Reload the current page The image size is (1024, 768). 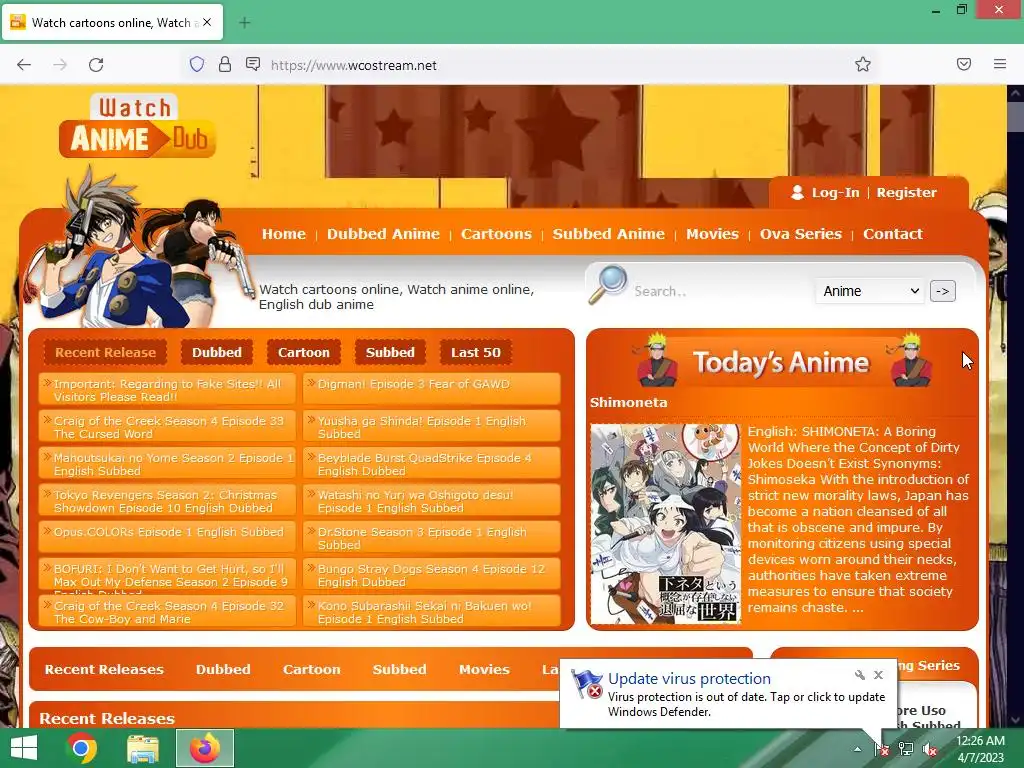pos(96,65)
